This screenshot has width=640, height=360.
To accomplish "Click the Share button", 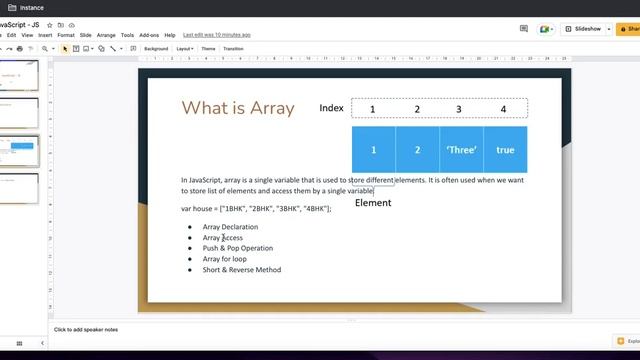I will [x=629, y=29].
